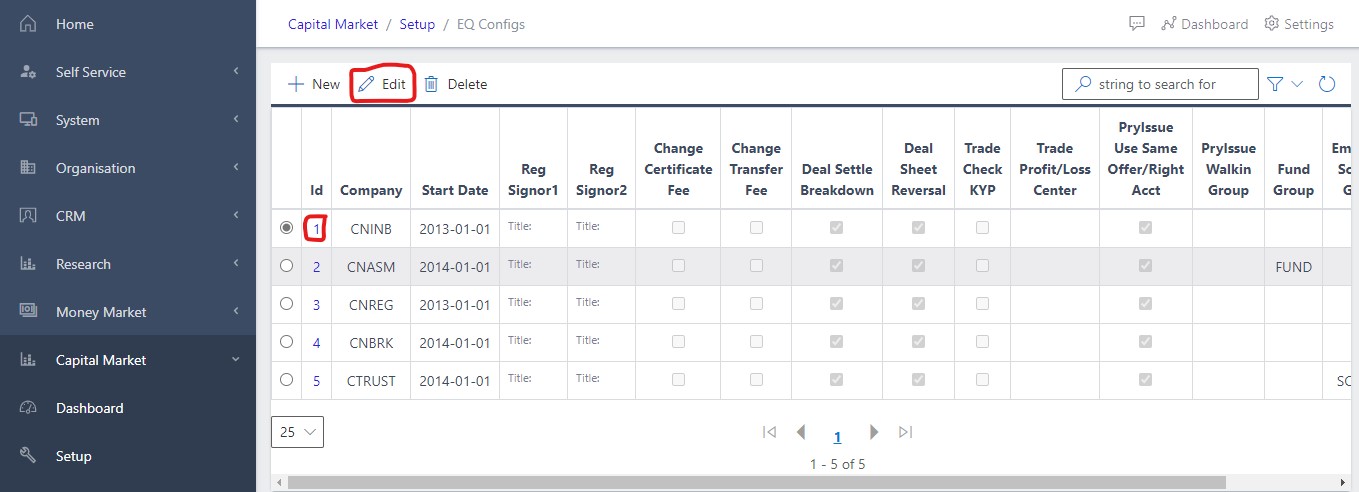Click the Money Market icon
The height and width of the screenshot is (492, 1359).
(28, 312)
